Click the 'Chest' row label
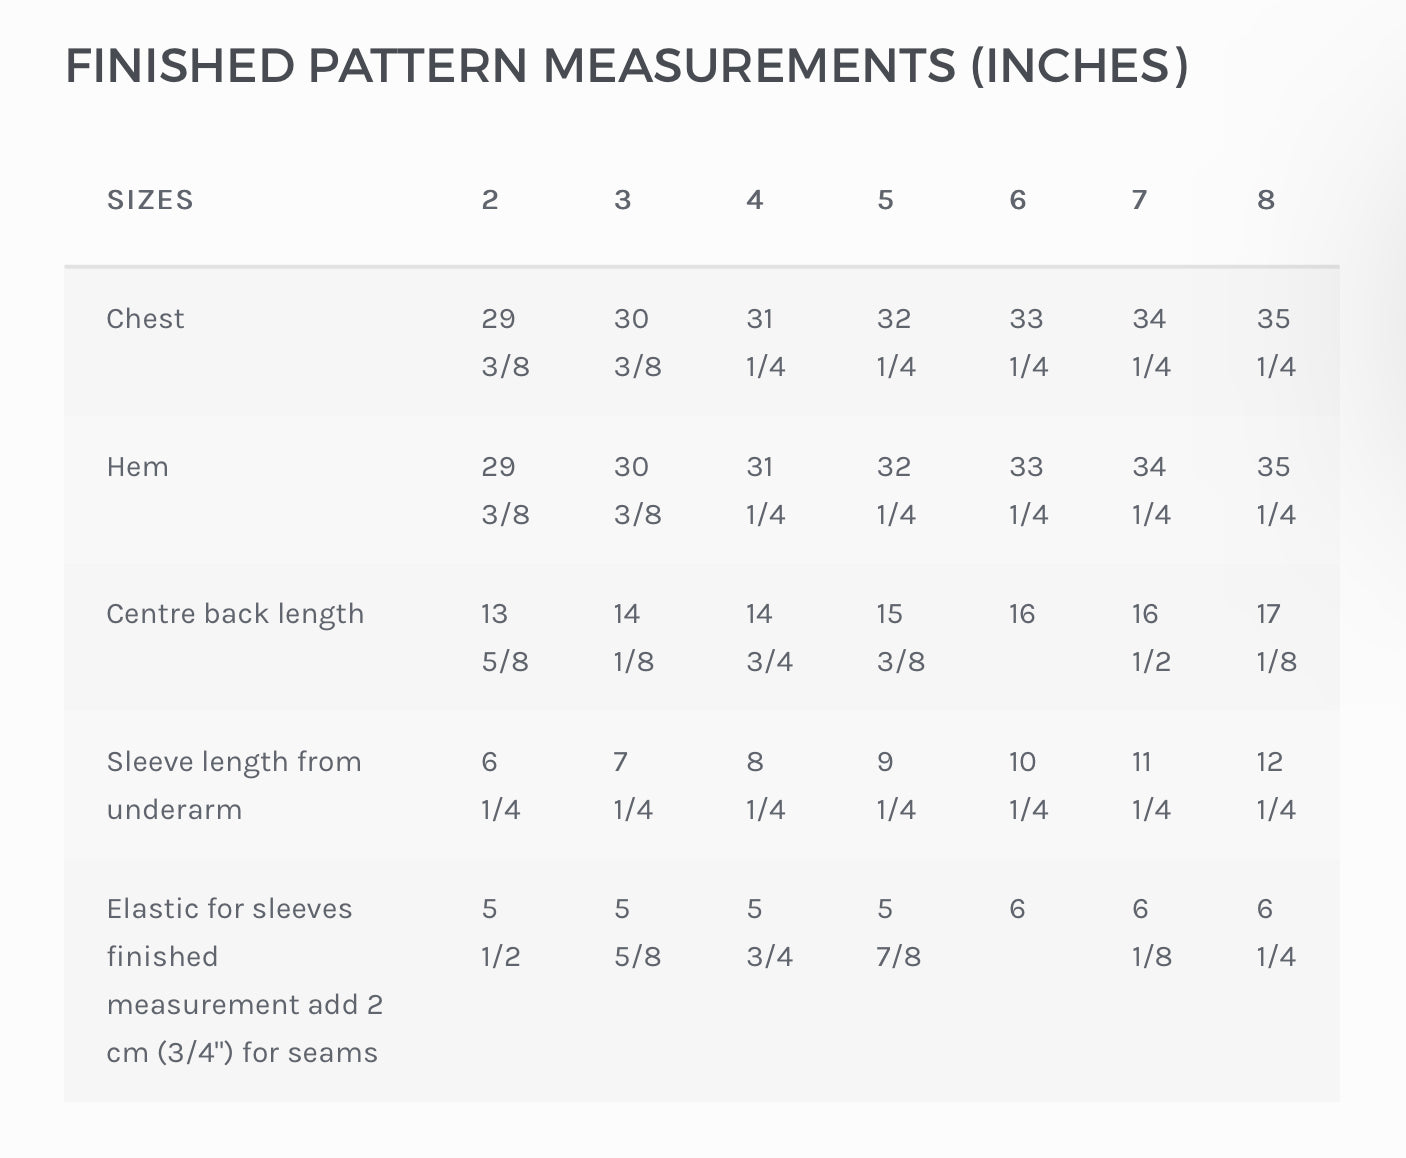This screenshot has height=1158, width=1406. [x=145, y=319]
